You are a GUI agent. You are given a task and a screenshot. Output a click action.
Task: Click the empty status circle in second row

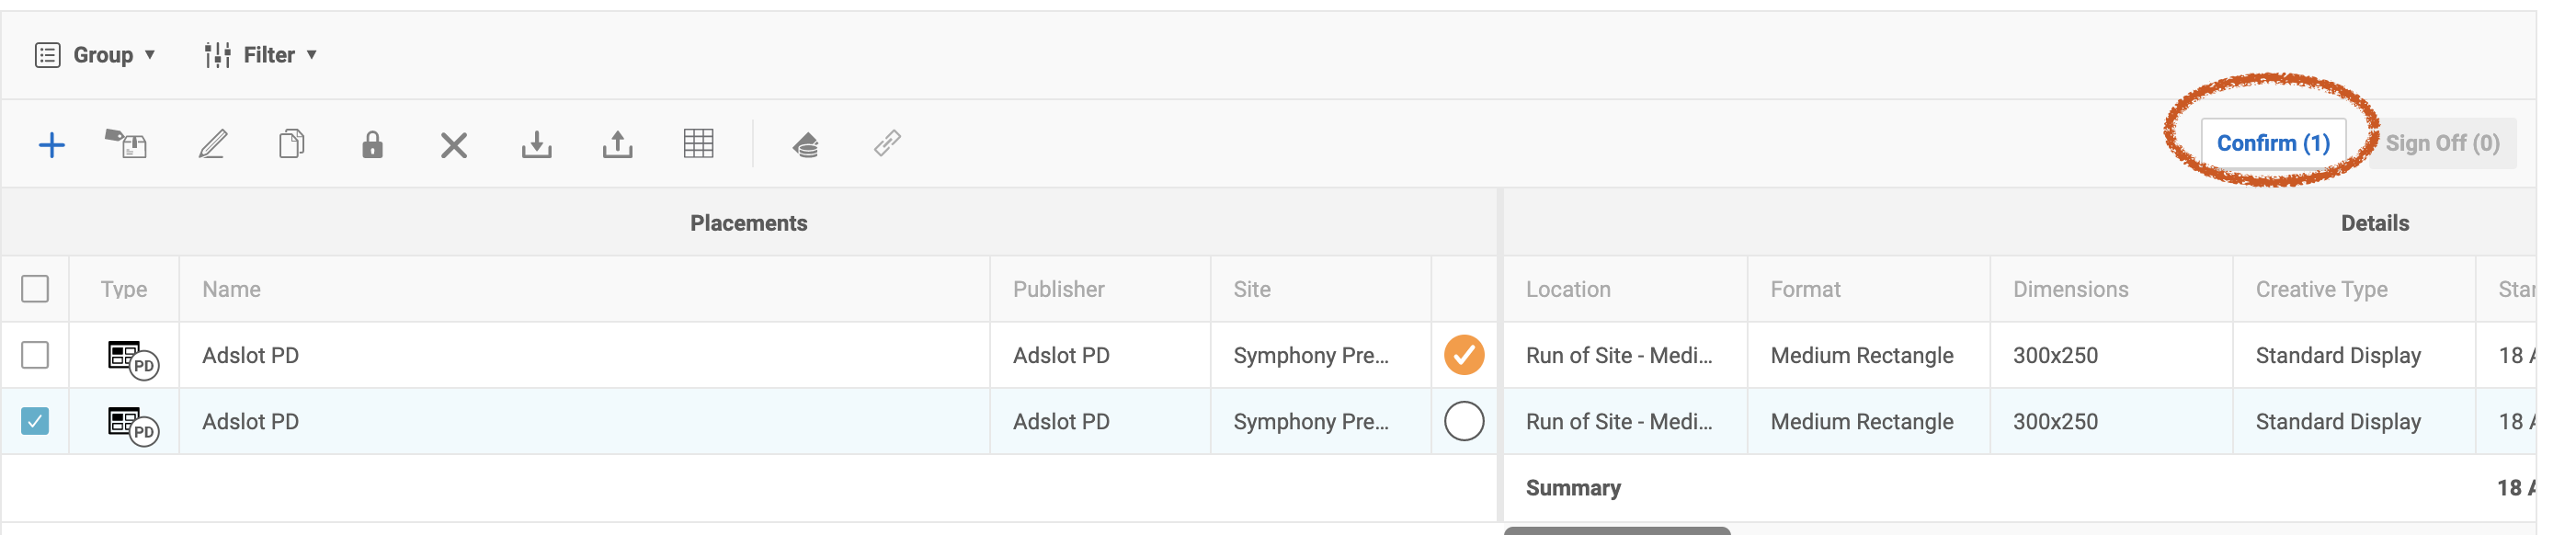tap(1464, 421)
